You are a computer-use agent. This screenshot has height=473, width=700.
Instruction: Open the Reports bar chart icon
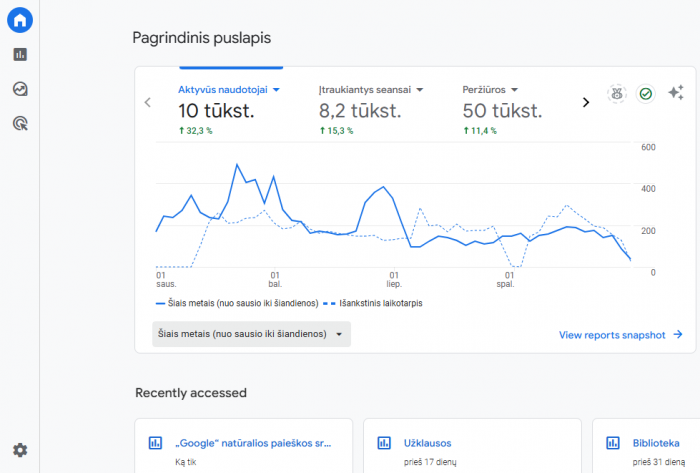(20, 54)
